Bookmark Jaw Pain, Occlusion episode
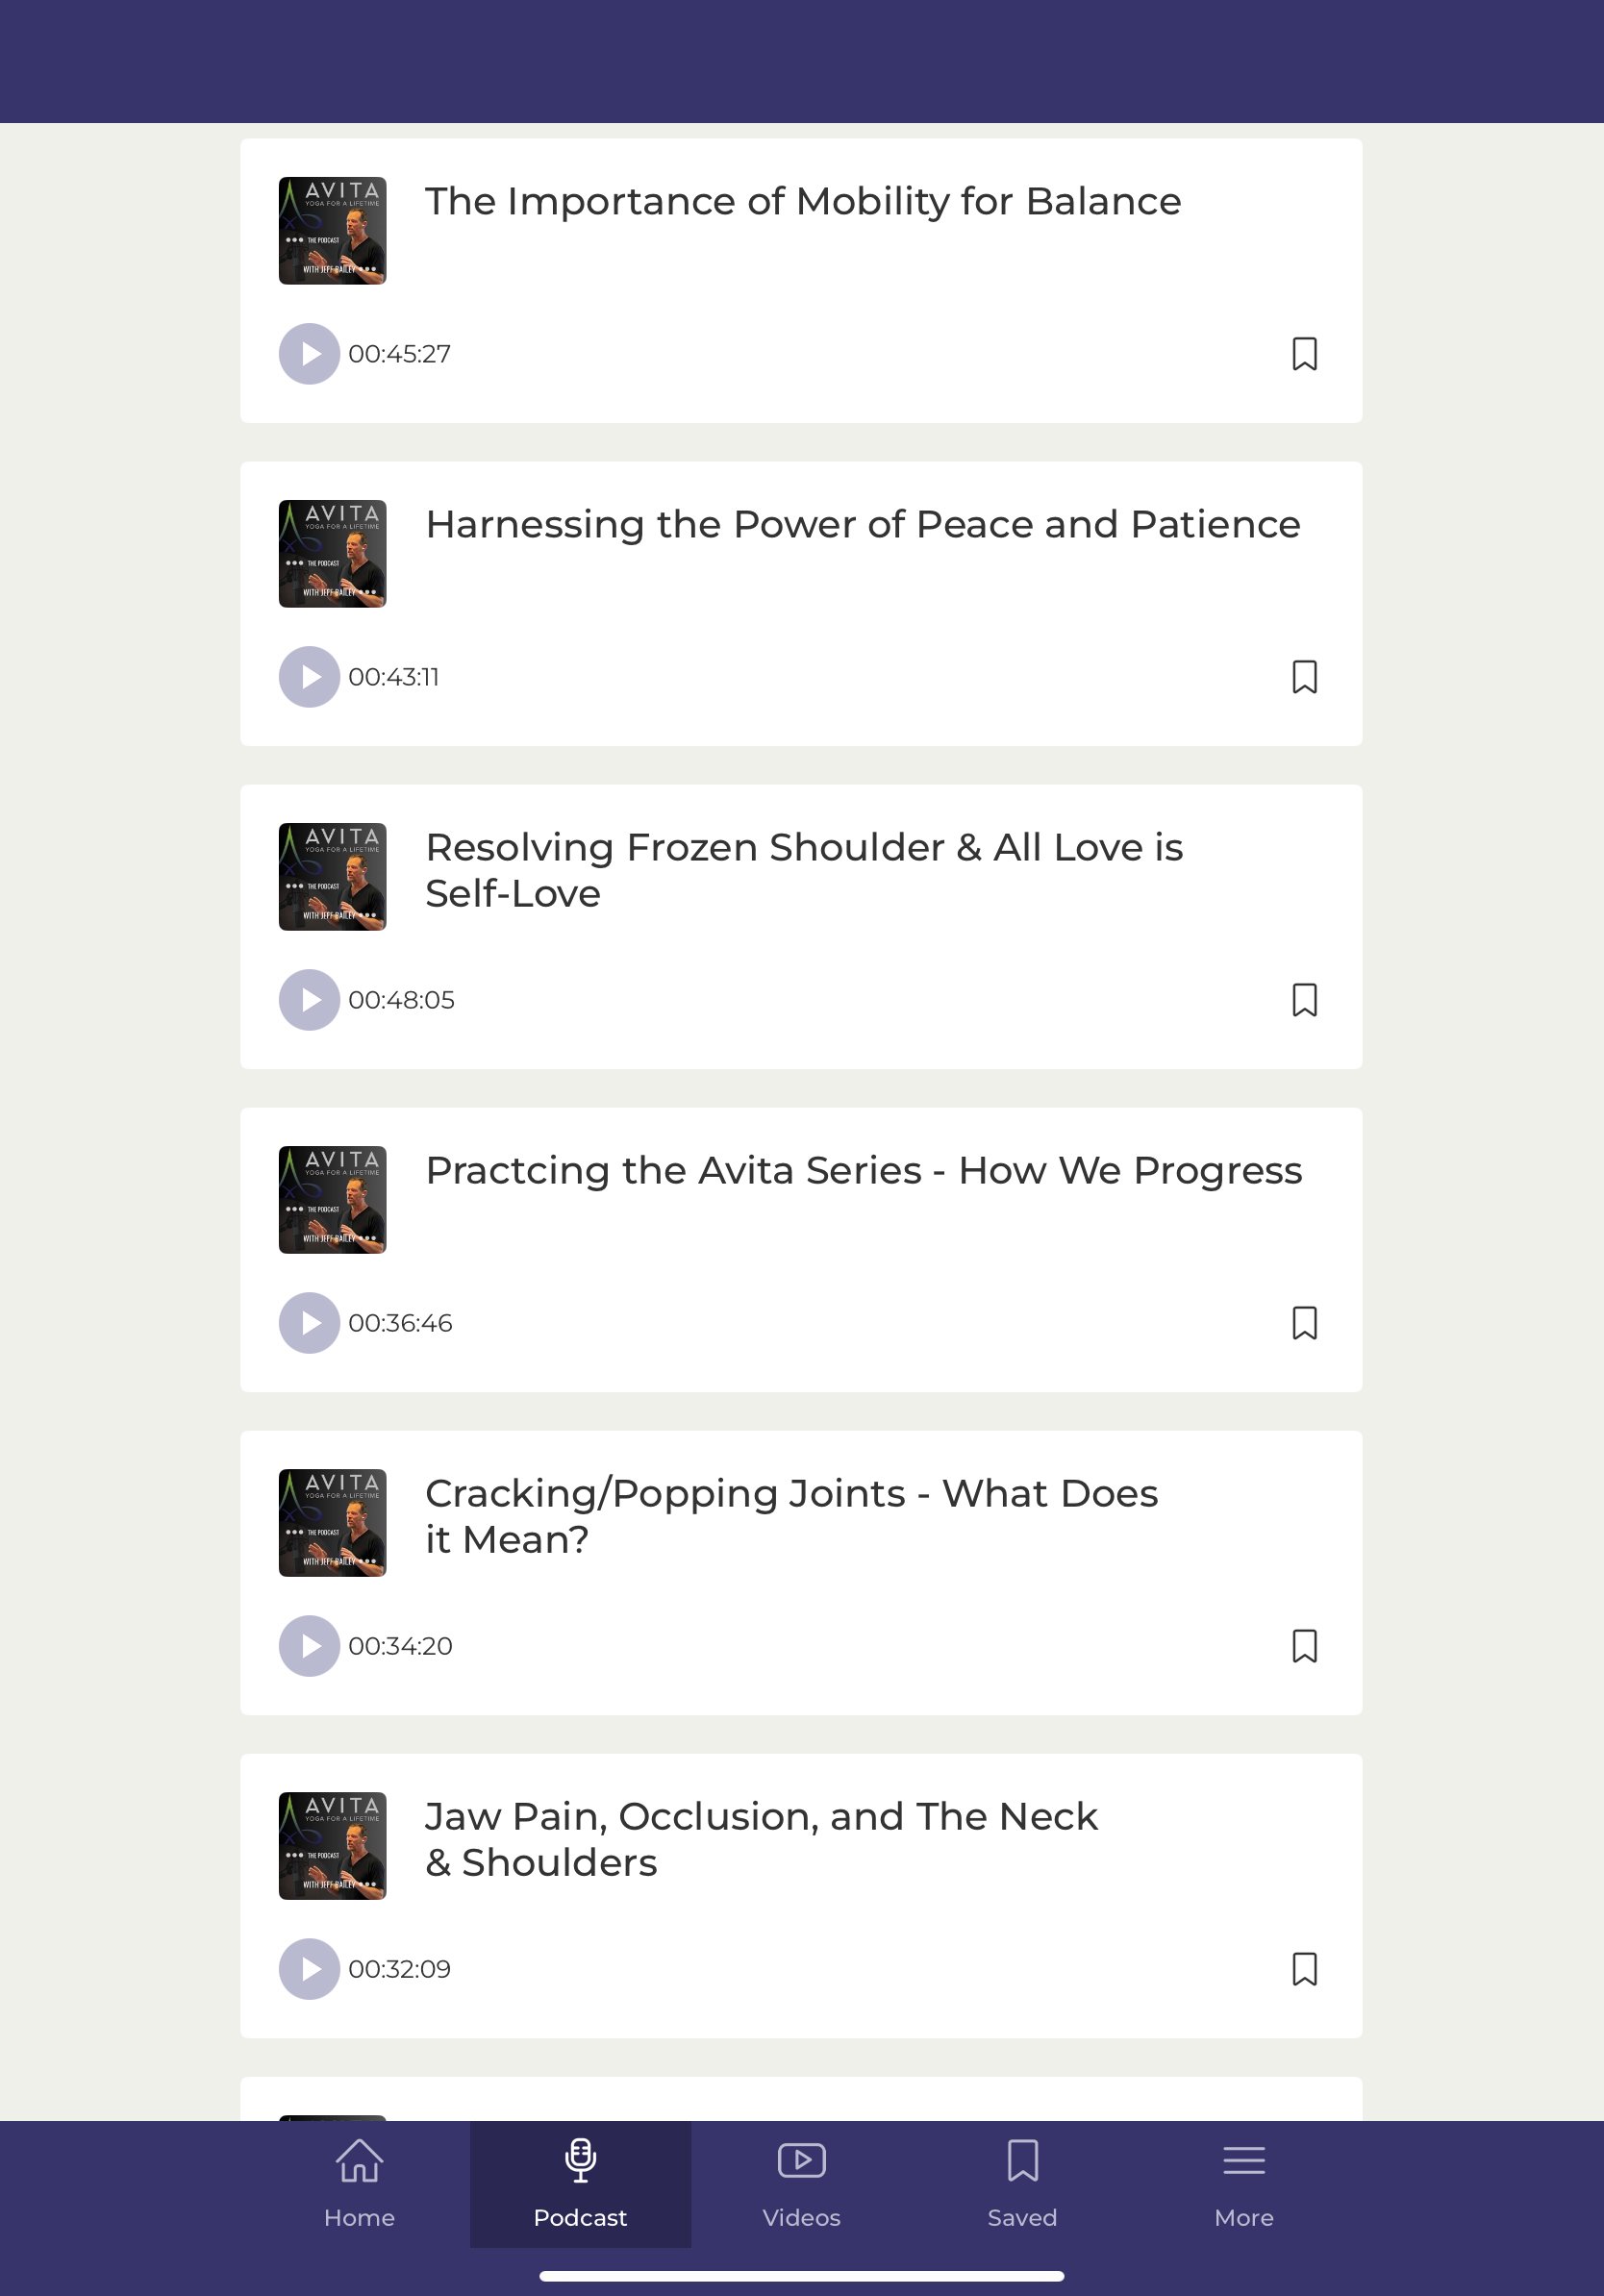The image size is (1604, 2296). tap(1304, 1969)
